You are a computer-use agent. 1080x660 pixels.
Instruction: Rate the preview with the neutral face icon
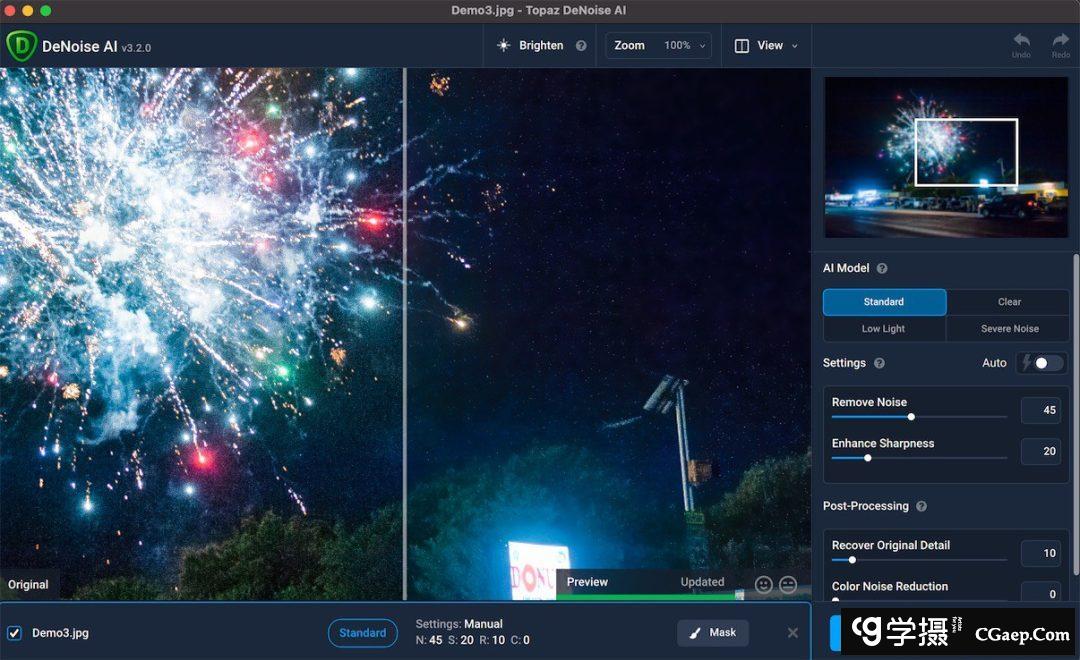(788, 584)
